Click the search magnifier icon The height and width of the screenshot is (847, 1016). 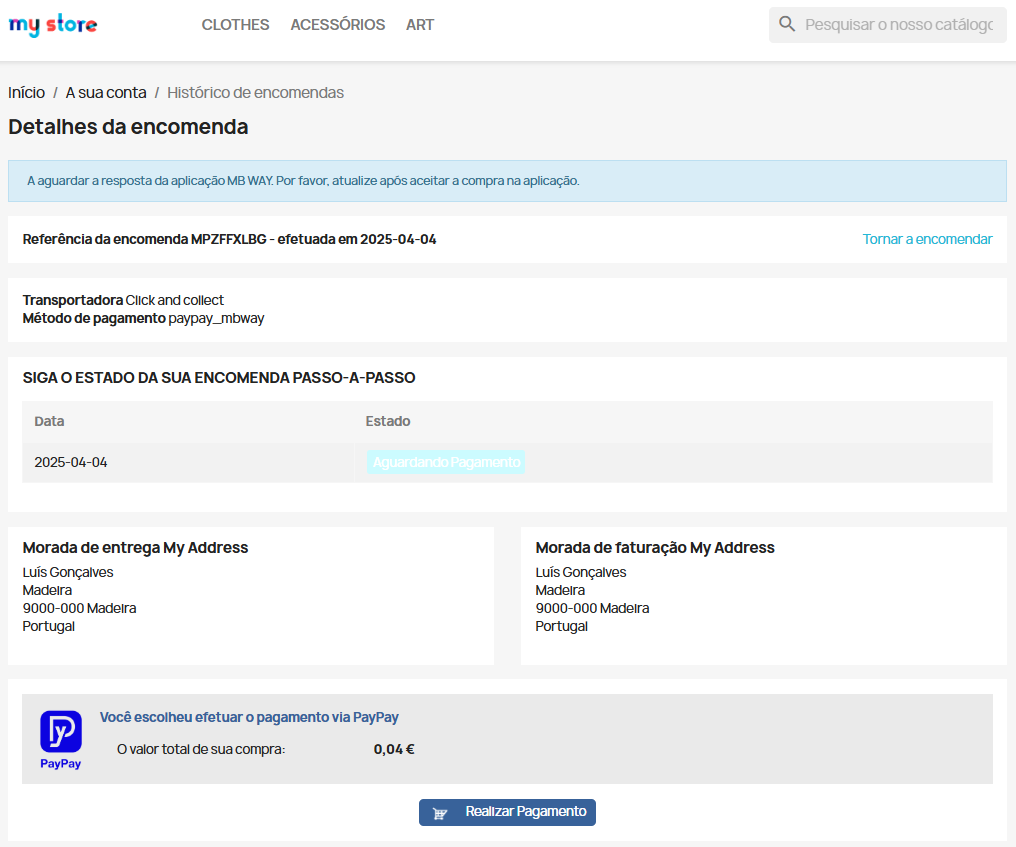pos(787,25)
